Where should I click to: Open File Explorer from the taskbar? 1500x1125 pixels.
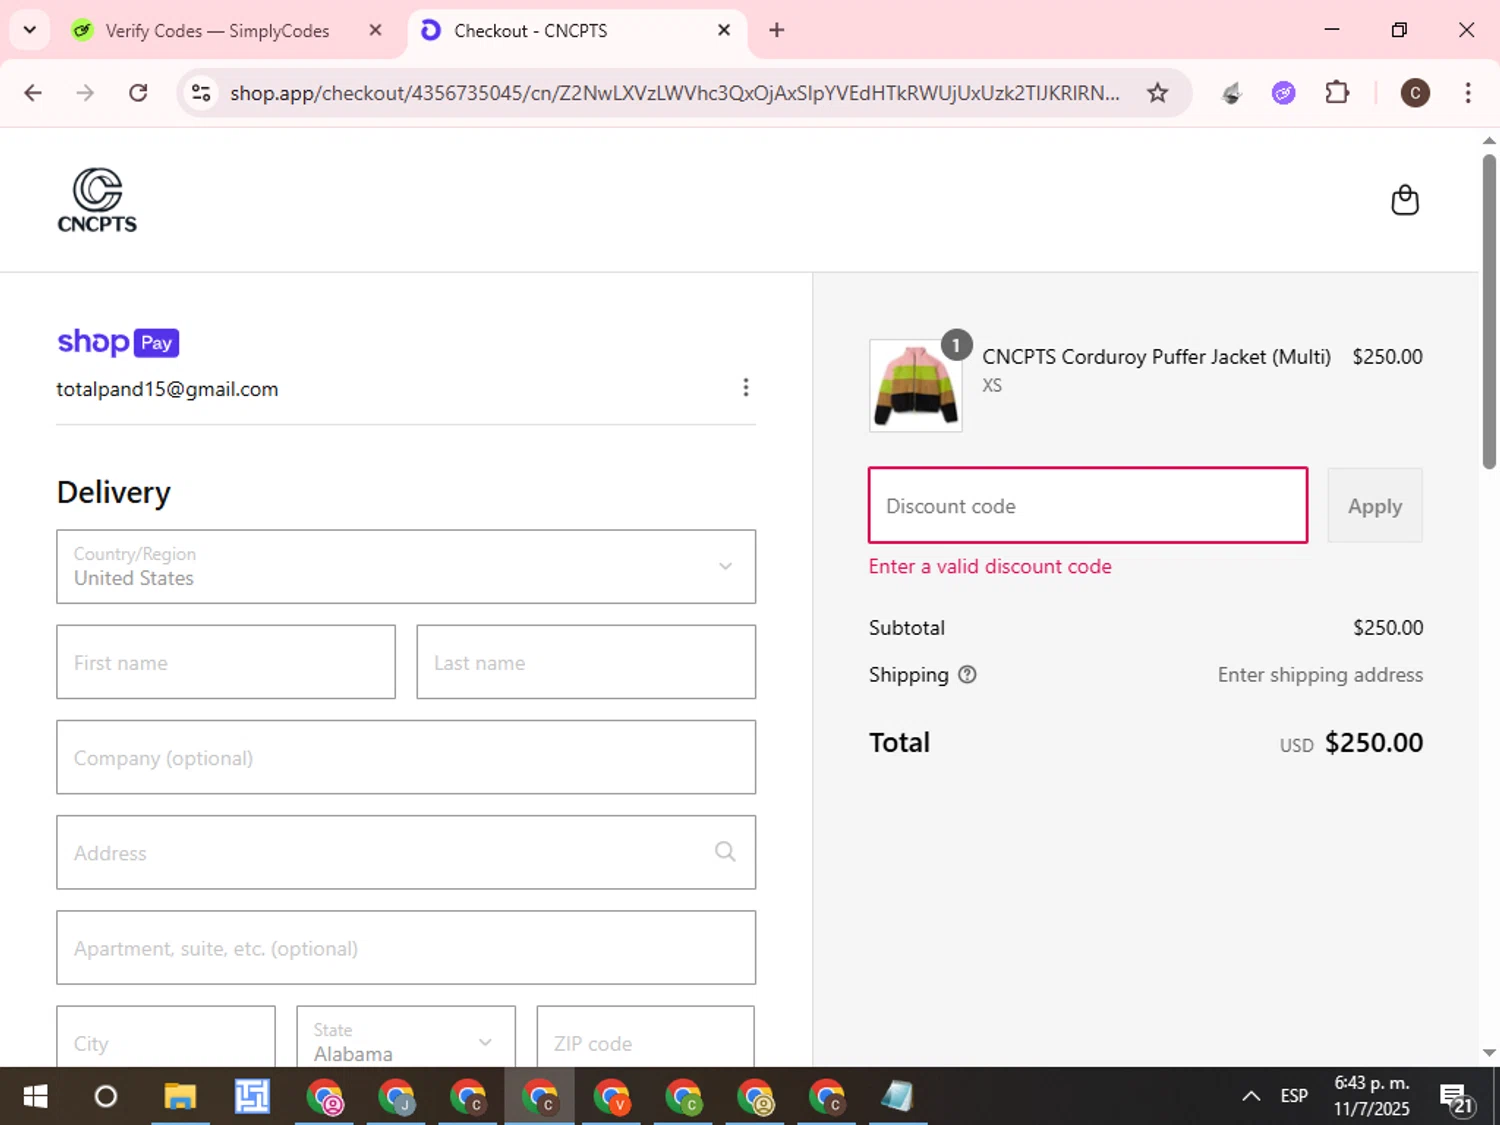click(180, 1097)
